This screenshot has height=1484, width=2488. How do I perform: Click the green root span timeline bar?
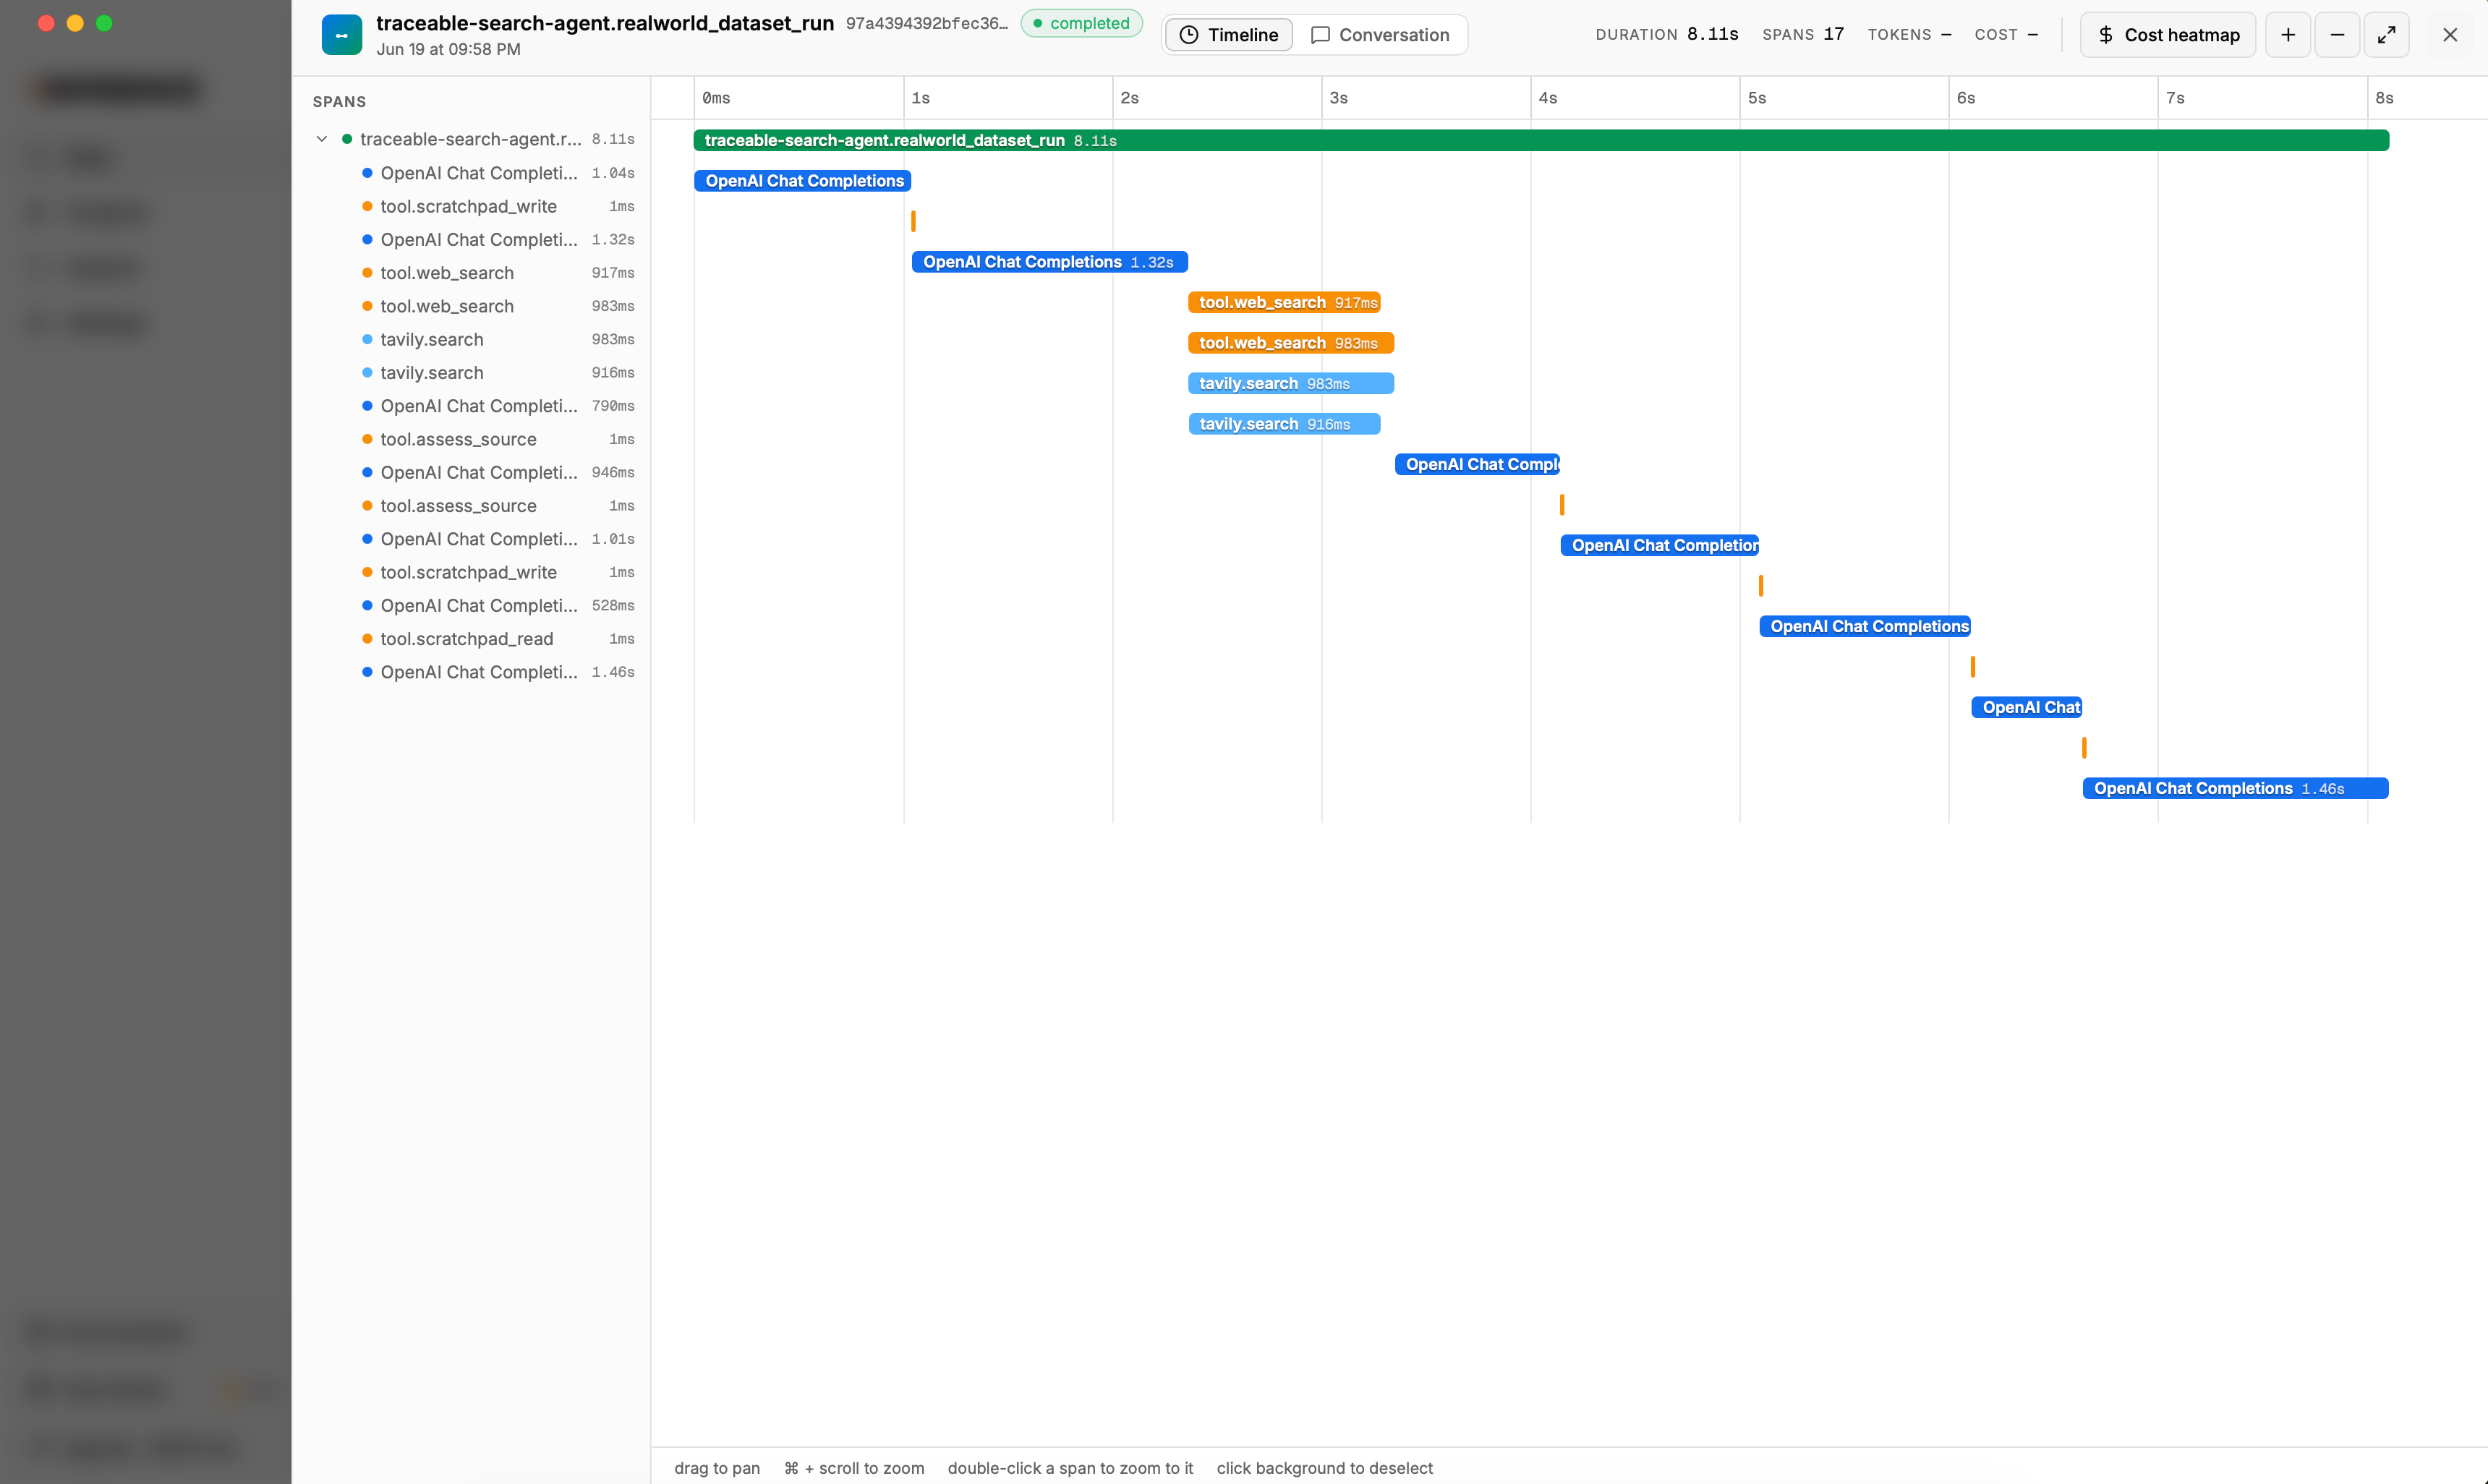coord(1541,140)
